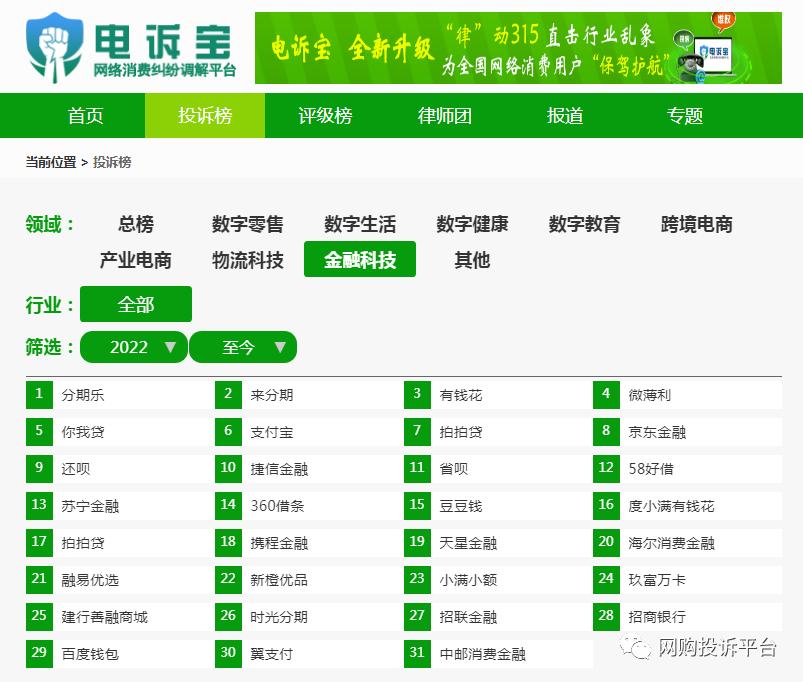This screenshot has height=682, width=803.
Task: Switch to the 评级榜 navigation tab
Action: point(324,116)
